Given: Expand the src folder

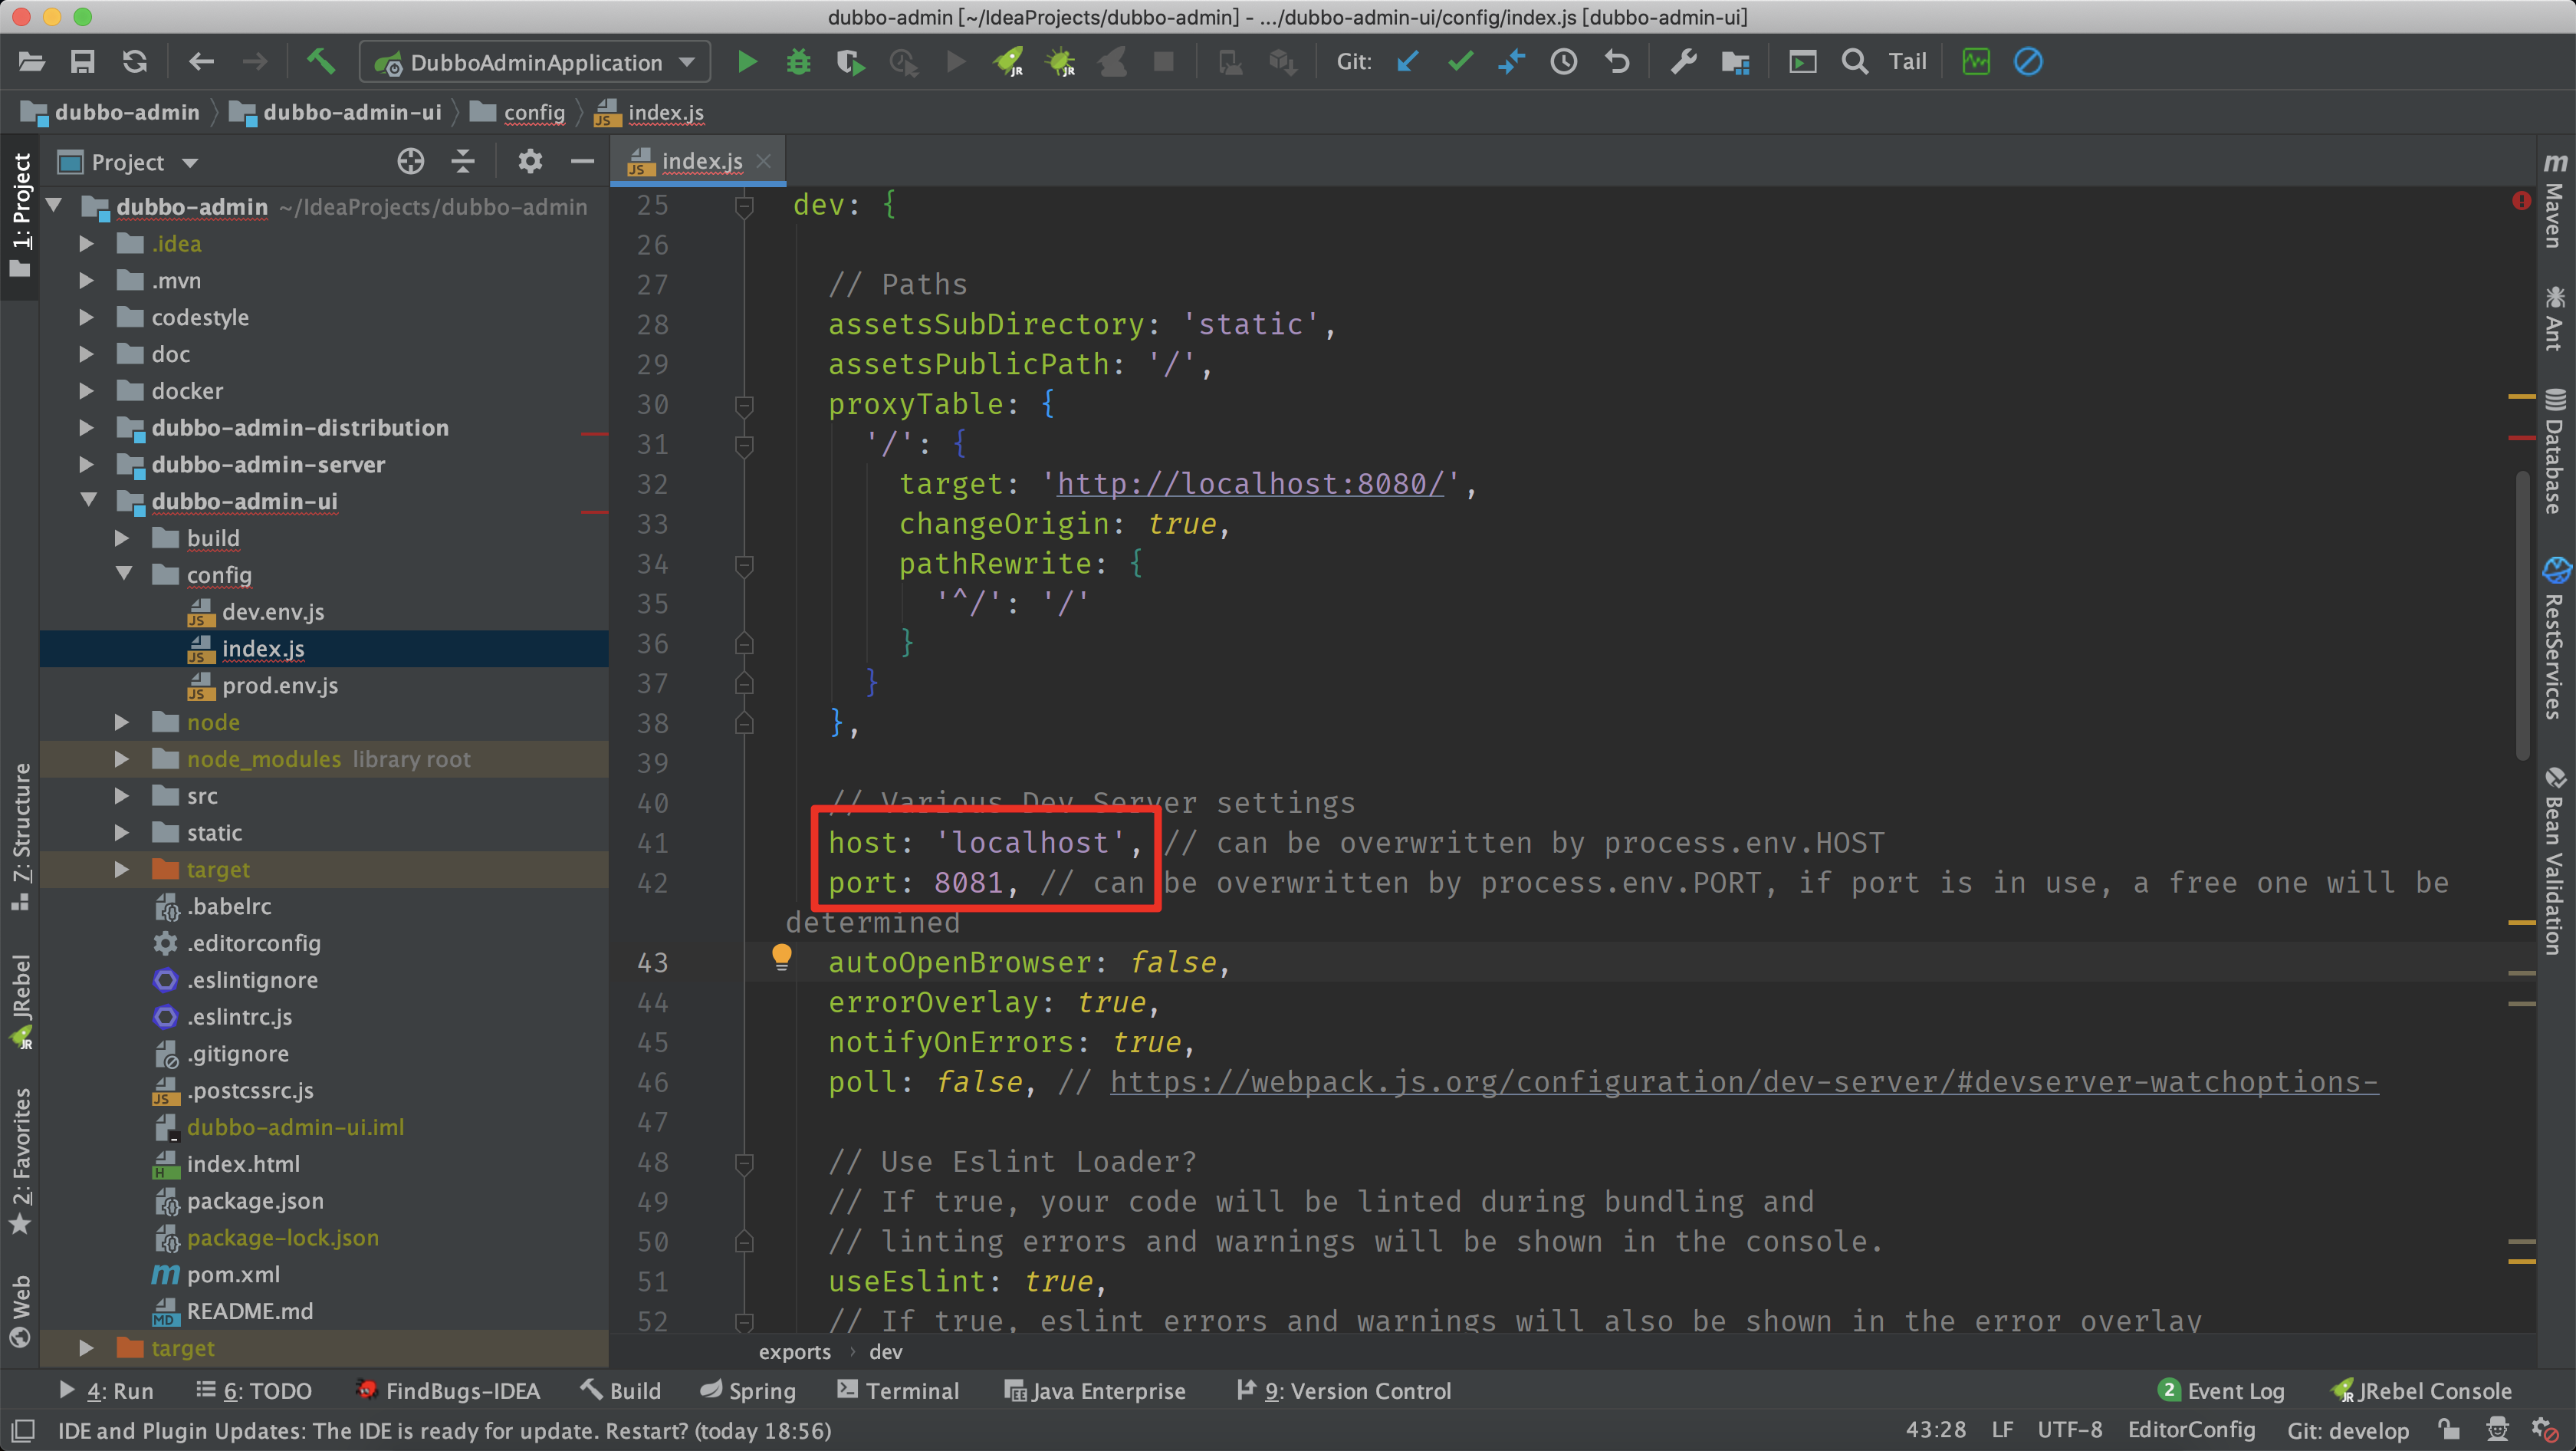Looking at the screenshot, I should click(x=122, y=796).
